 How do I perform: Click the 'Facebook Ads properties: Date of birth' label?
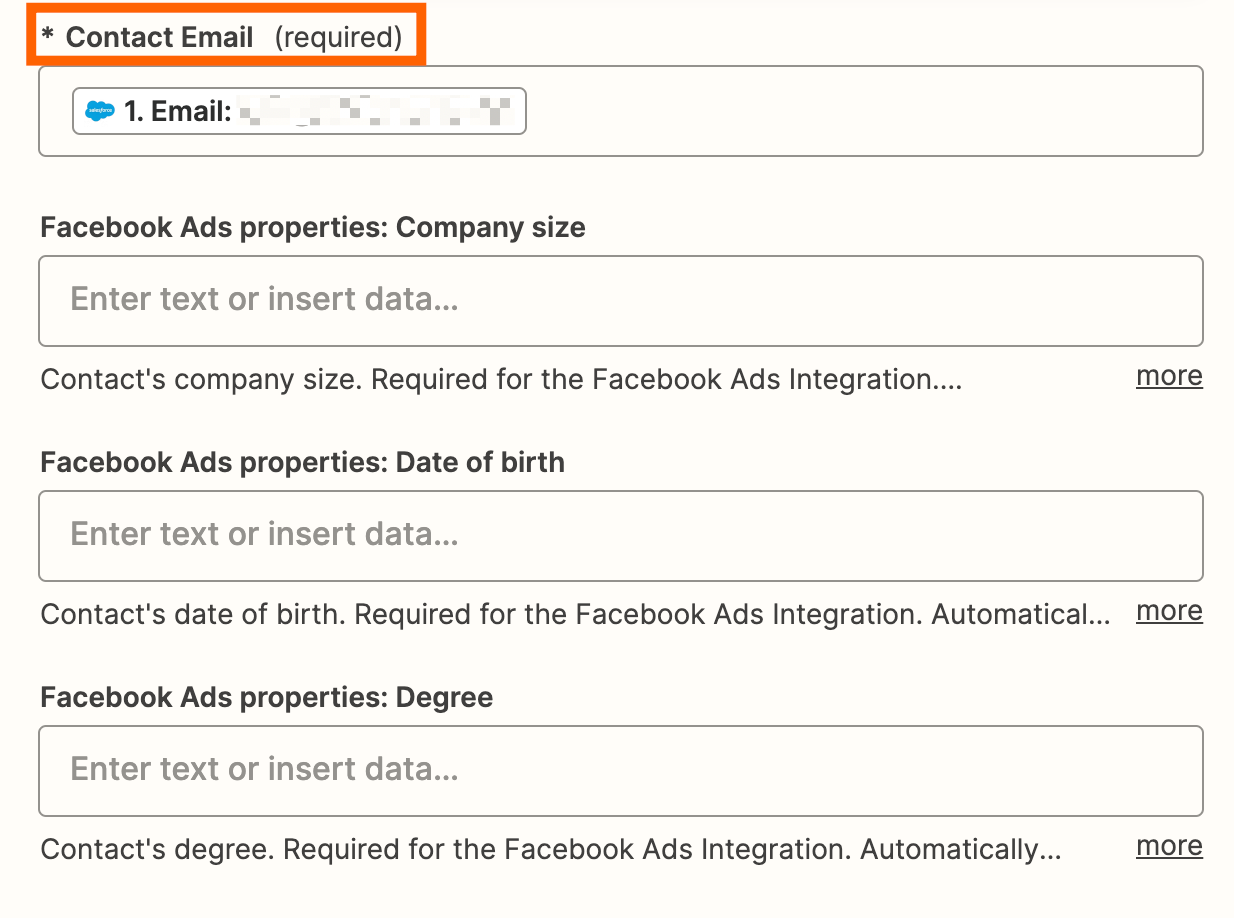[x=302, y=462]
